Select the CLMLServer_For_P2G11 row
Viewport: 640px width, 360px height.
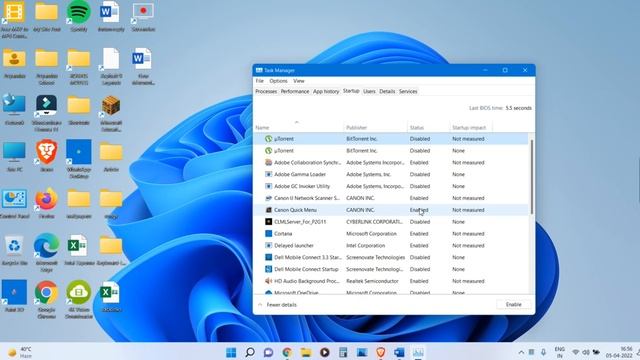(x=391, y=222)
